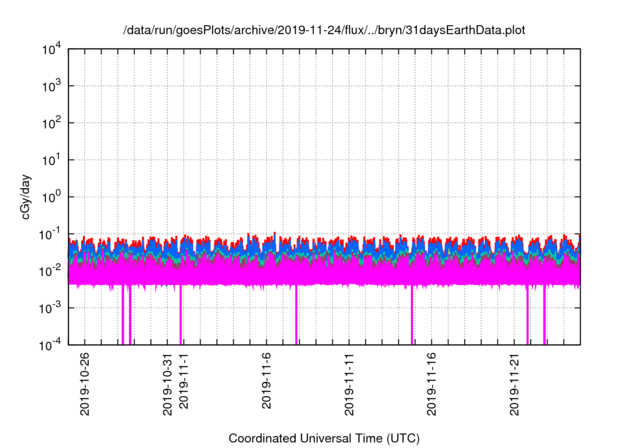The height and width of the screenshot is (448, 640).
Task: Click the plot title file path
Action: point(324,30)
